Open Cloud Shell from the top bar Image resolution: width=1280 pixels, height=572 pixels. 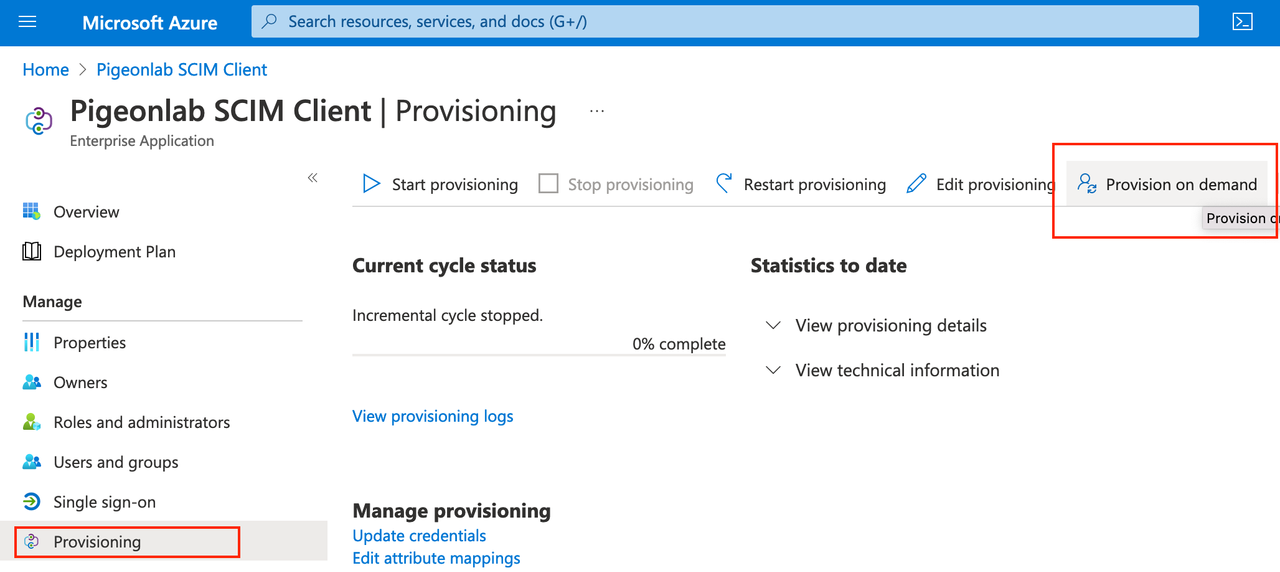pos(1243,22)
